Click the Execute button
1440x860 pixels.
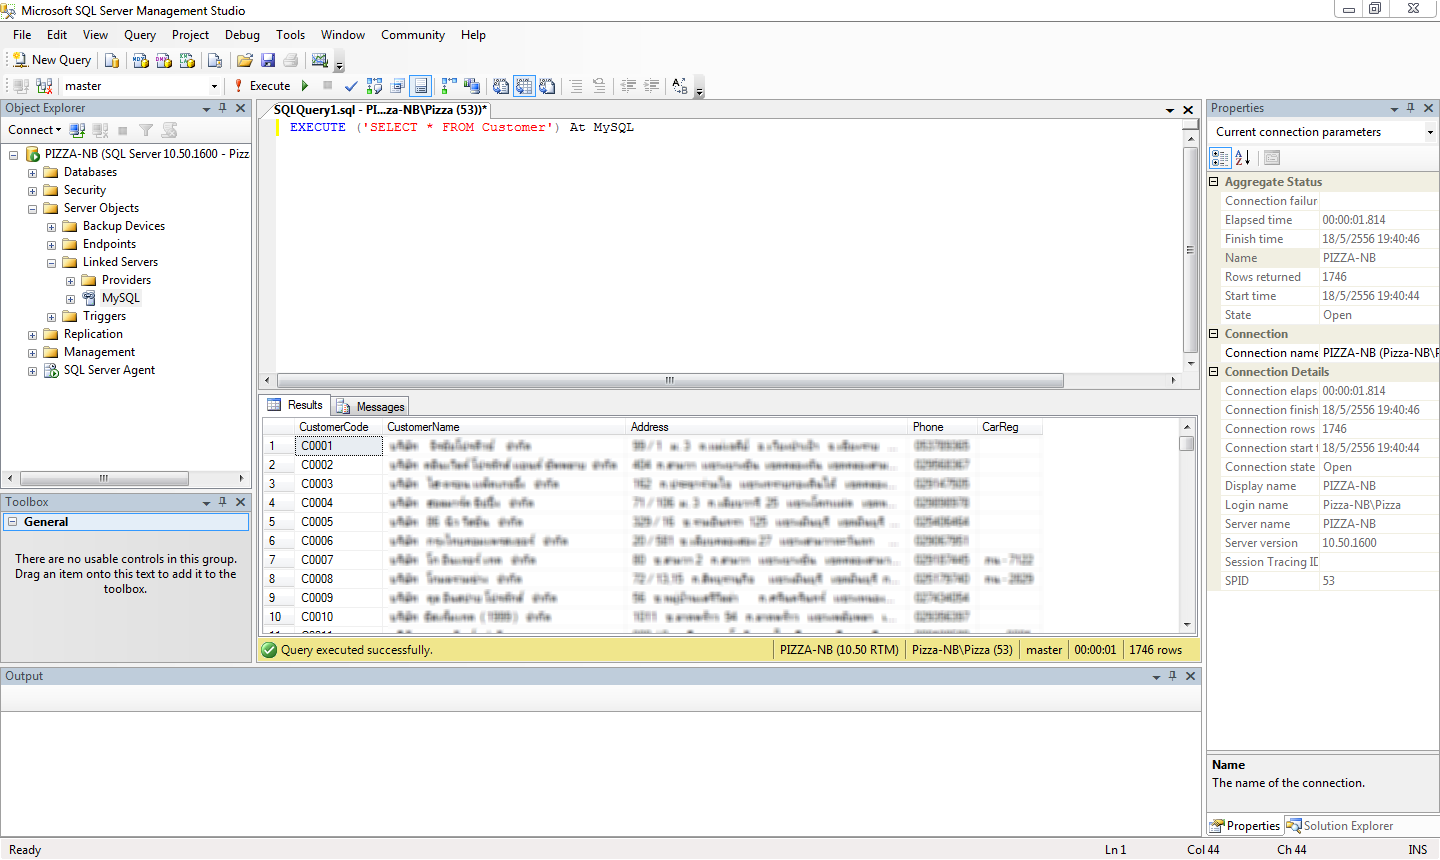[262, 86]
